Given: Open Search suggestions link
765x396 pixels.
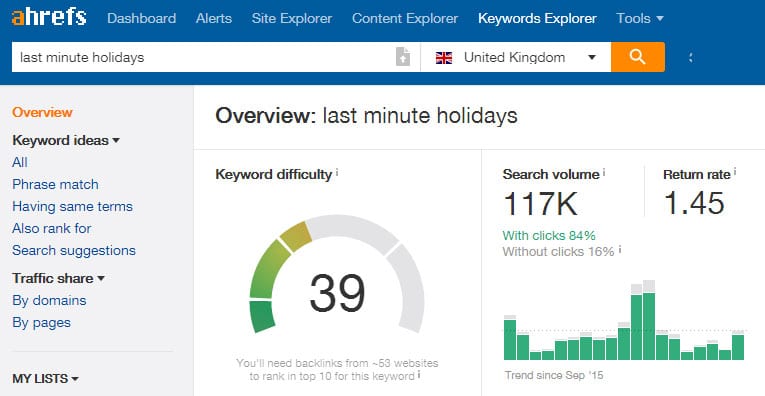Looking at the screenshot, I should pos(74,250).
